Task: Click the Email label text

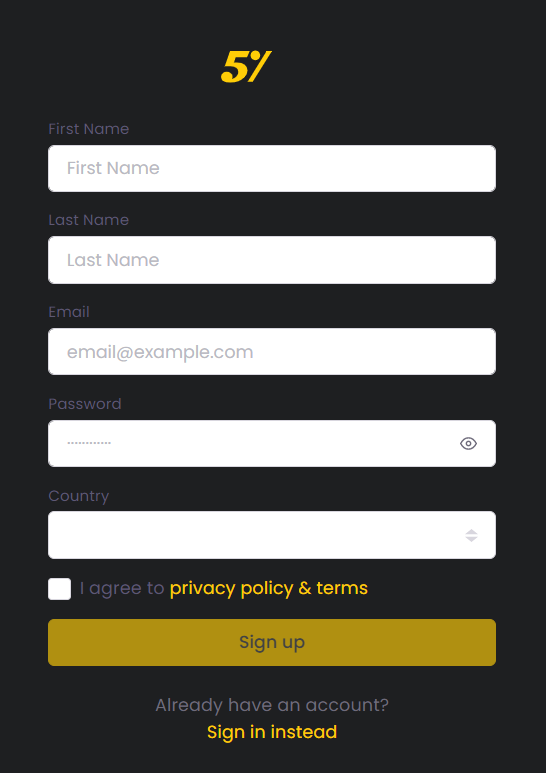Action: point(69,312)
